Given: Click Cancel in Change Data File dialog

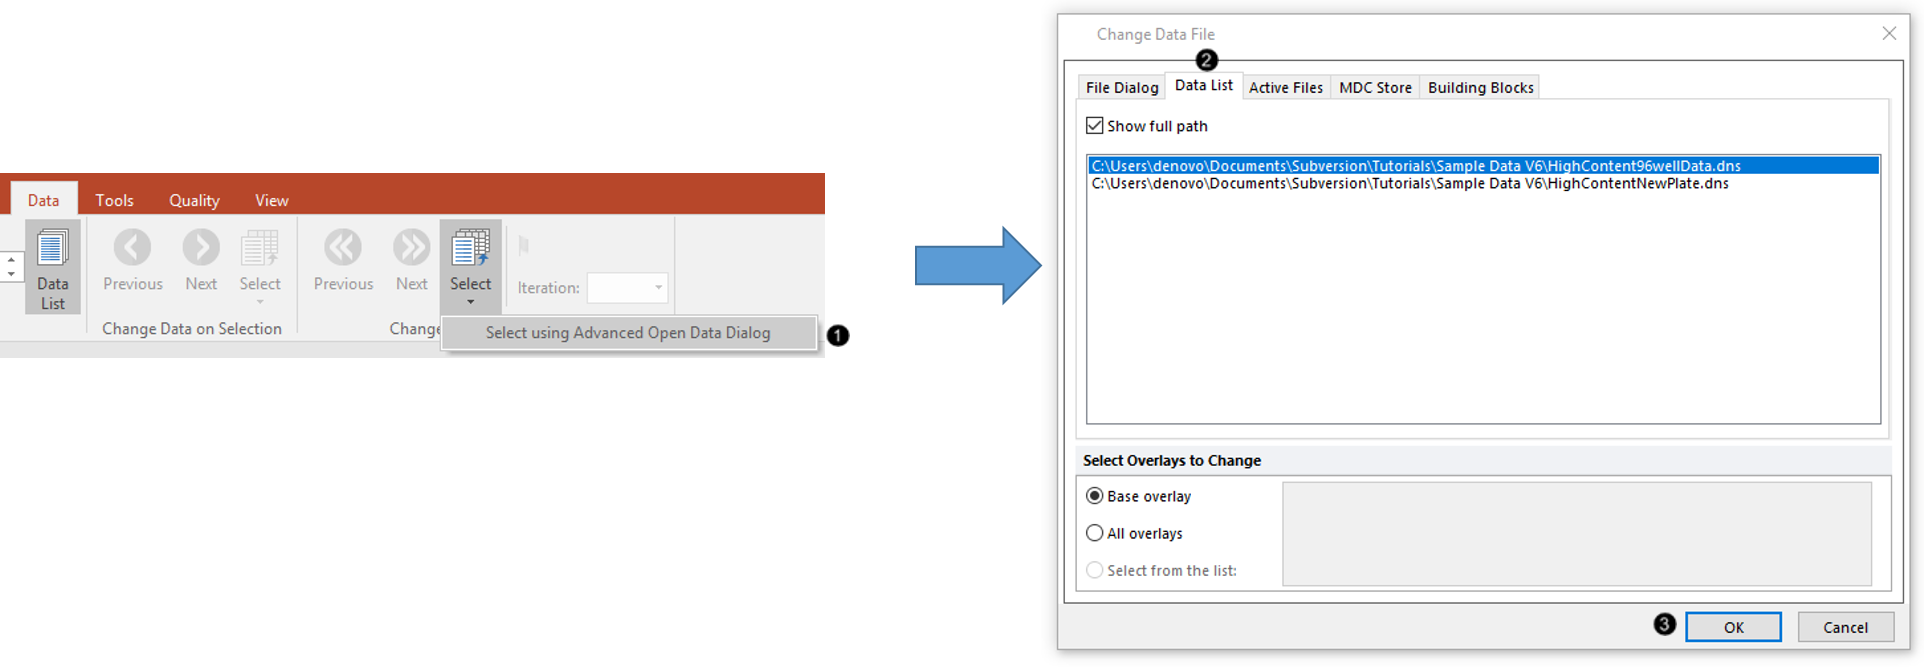Looking at the screenshot, I should (1845, 627).
